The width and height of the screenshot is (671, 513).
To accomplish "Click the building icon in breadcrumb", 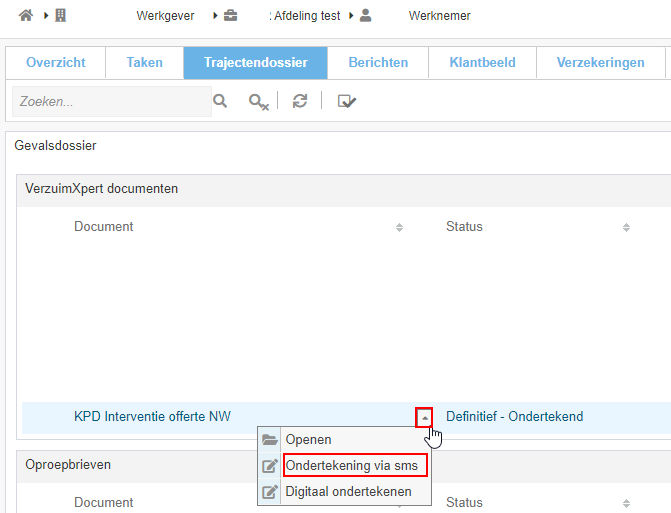I will [61, 15].
